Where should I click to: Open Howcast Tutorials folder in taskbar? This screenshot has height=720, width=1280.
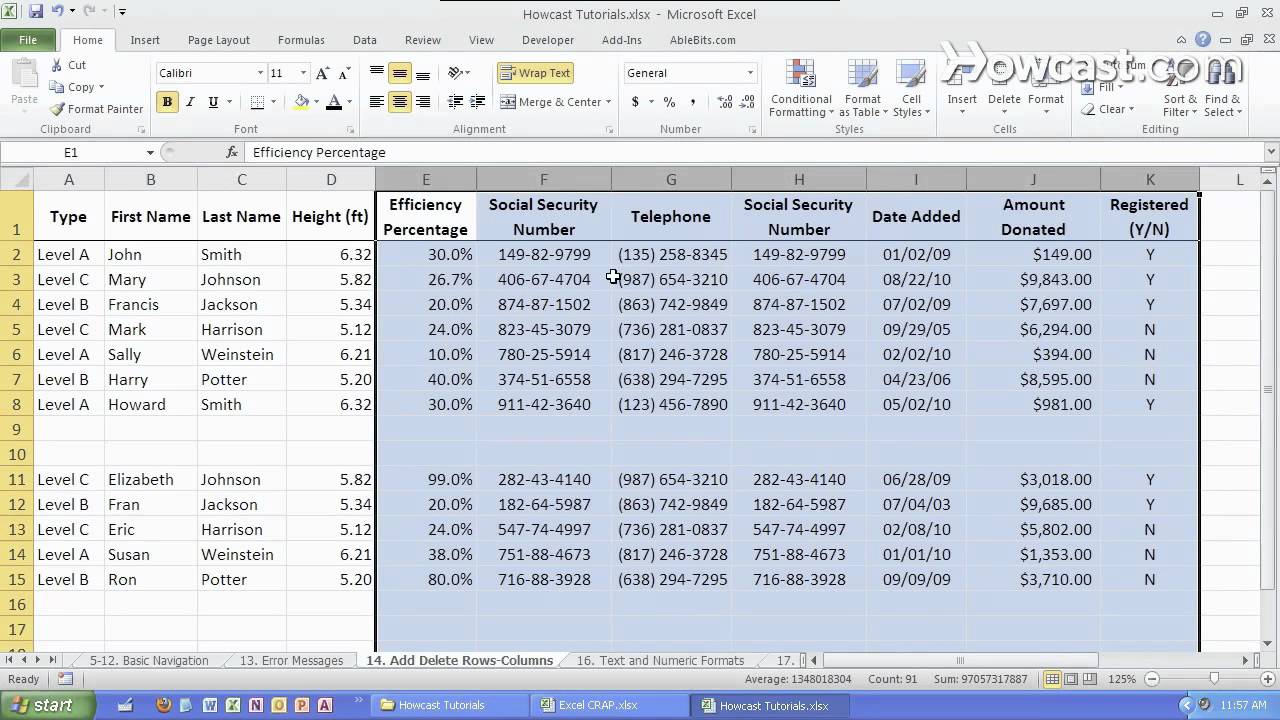(451, 705)
